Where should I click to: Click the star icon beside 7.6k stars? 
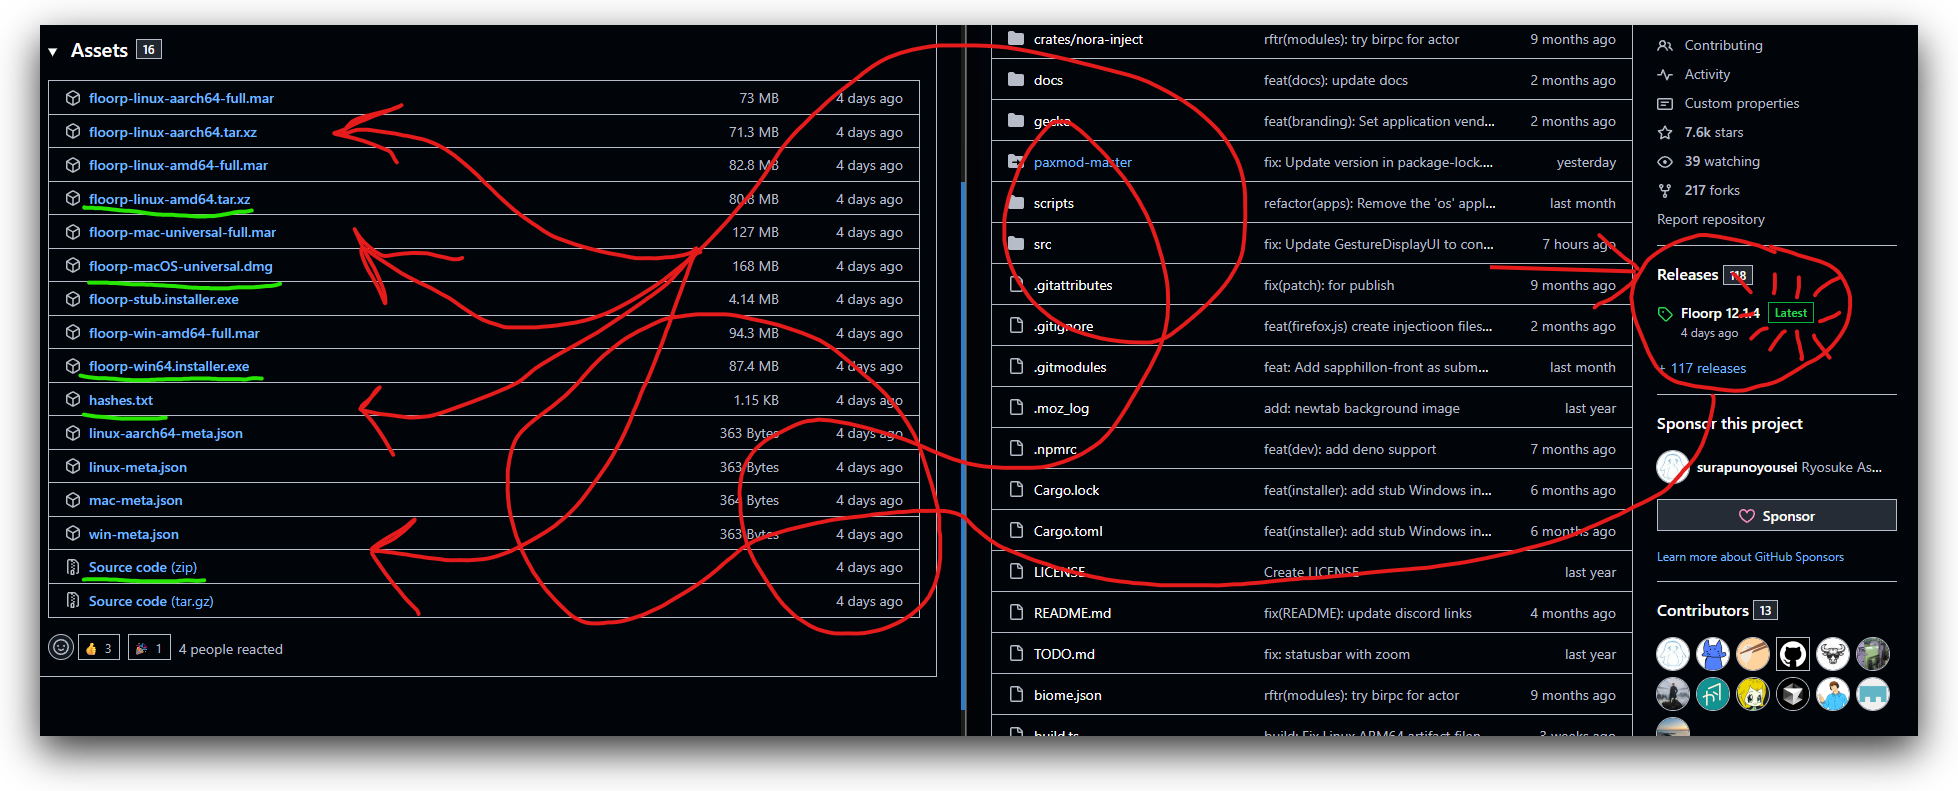coord(1665,132)
